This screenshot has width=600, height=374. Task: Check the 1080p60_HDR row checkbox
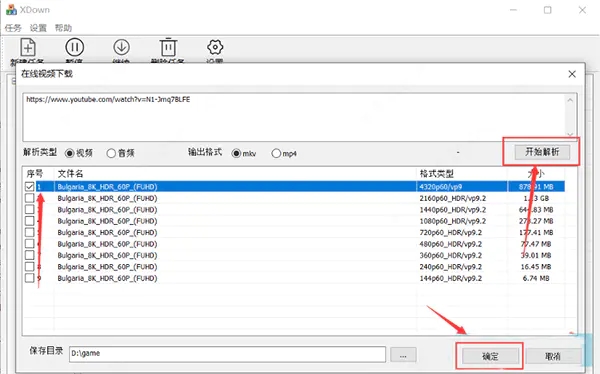tap(29, 221)
